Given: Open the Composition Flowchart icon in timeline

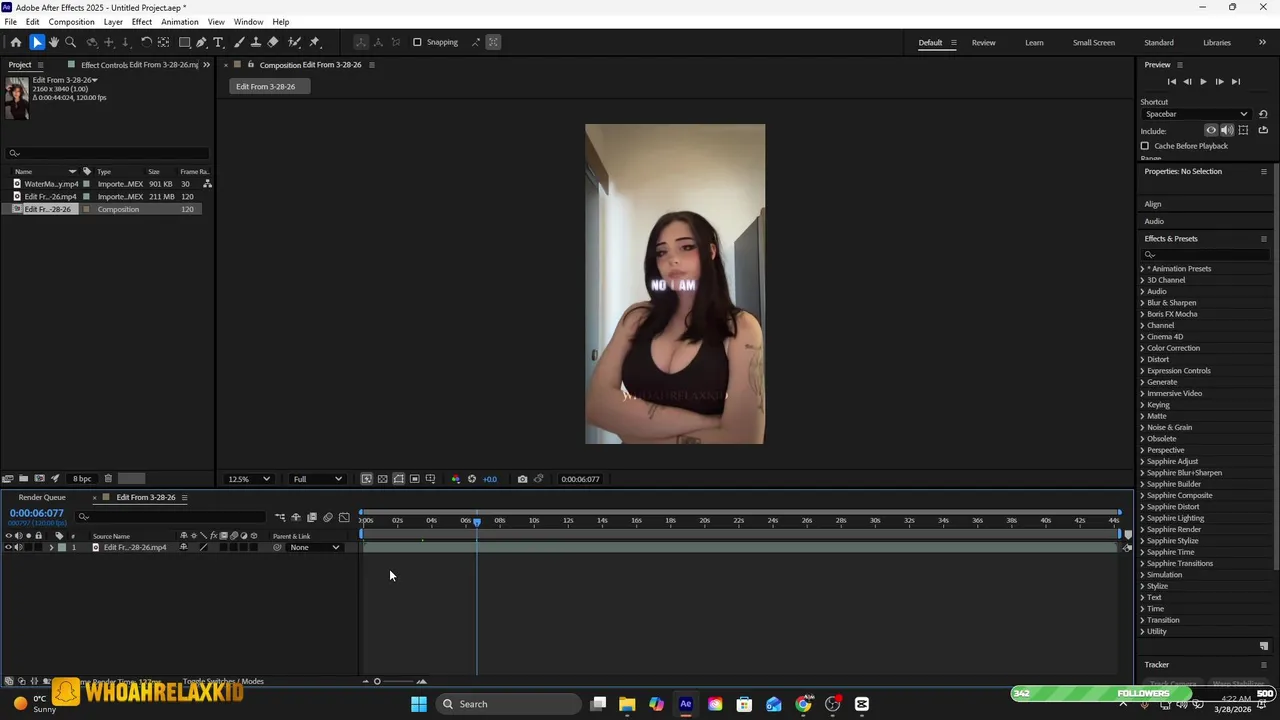Looking at the screenshot, I should (280, 517).
